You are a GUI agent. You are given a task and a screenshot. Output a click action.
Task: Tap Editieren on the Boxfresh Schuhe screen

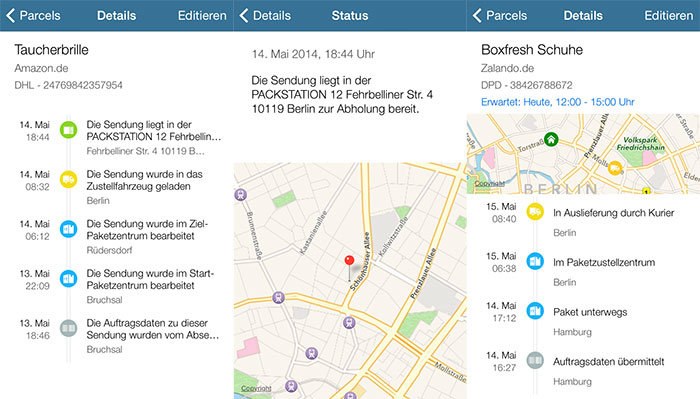(x=668, y=16)
